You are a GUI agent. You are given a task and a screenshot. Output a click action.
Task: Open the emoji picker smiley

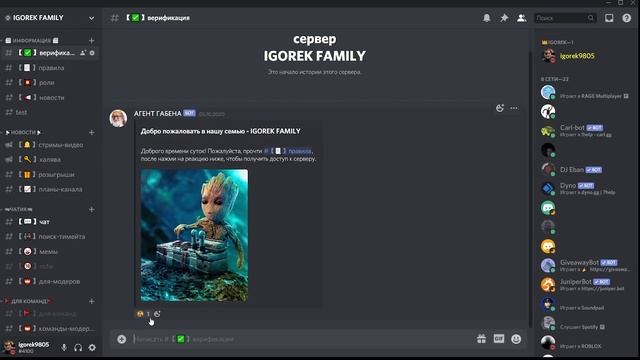coord(516,339)
